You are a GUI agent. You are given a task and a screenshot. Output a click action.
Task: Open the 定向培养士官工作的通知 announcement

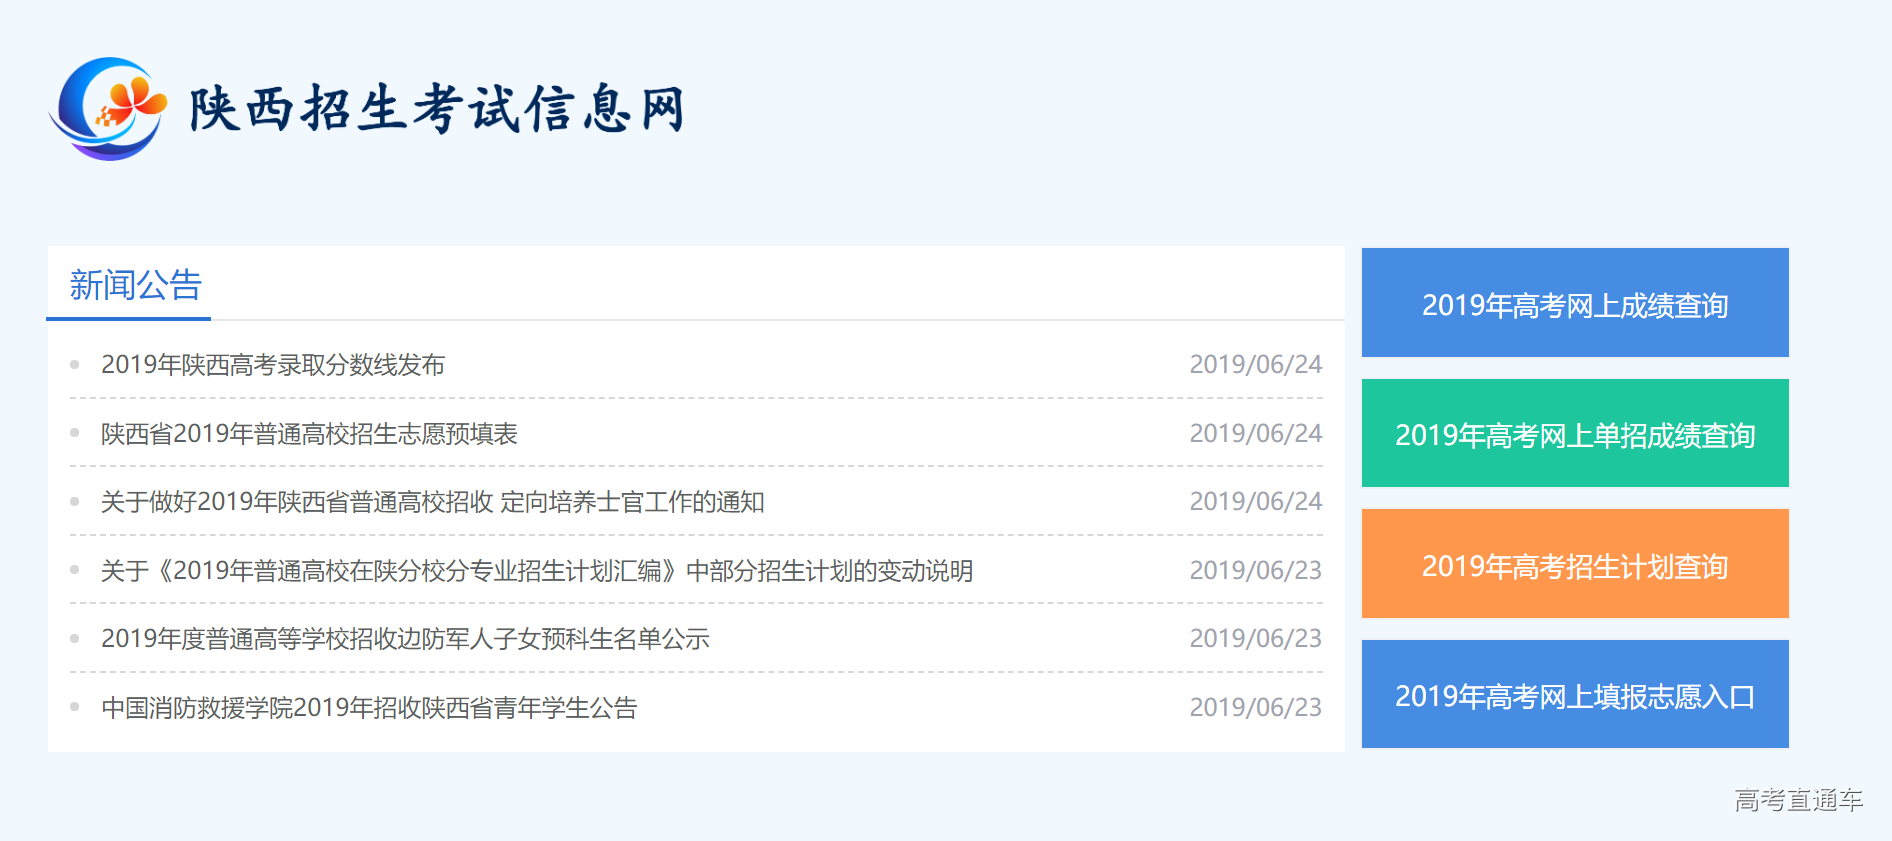click(x=432, y=502)
